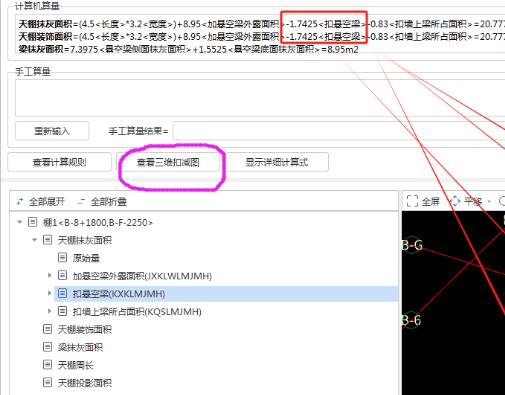Click the 查看计算规则 button
Screen dimensions: 505x395
point(59,162)
